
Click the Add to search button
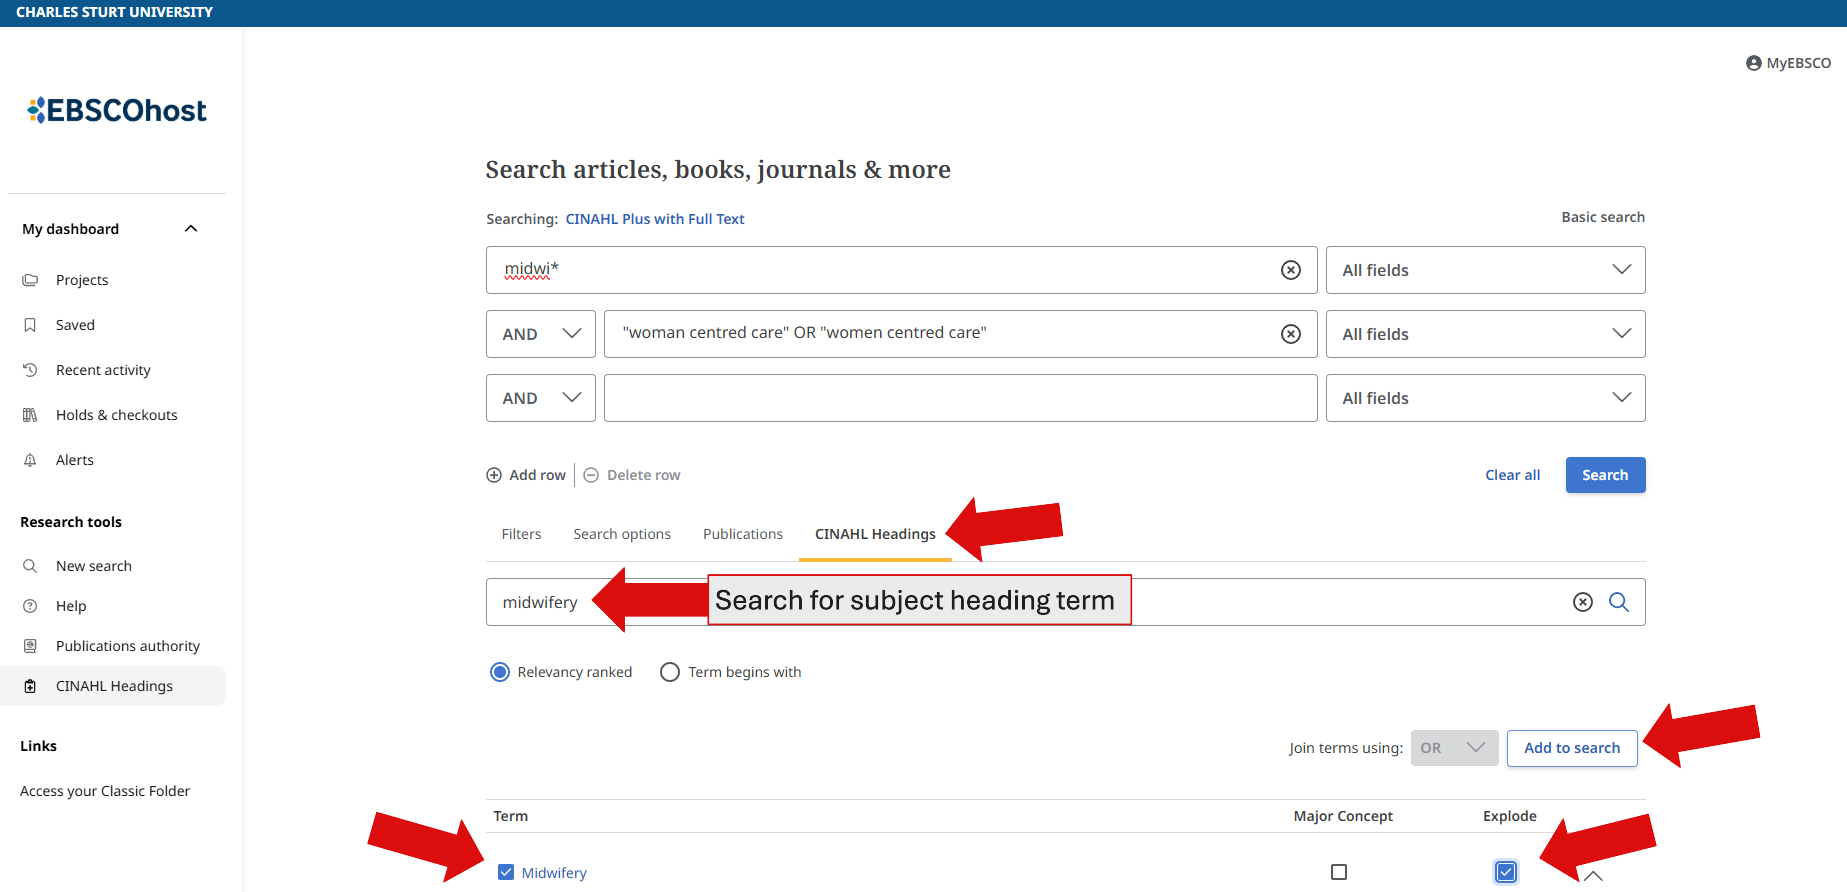pyautogui.click(x=1571, y=748)
